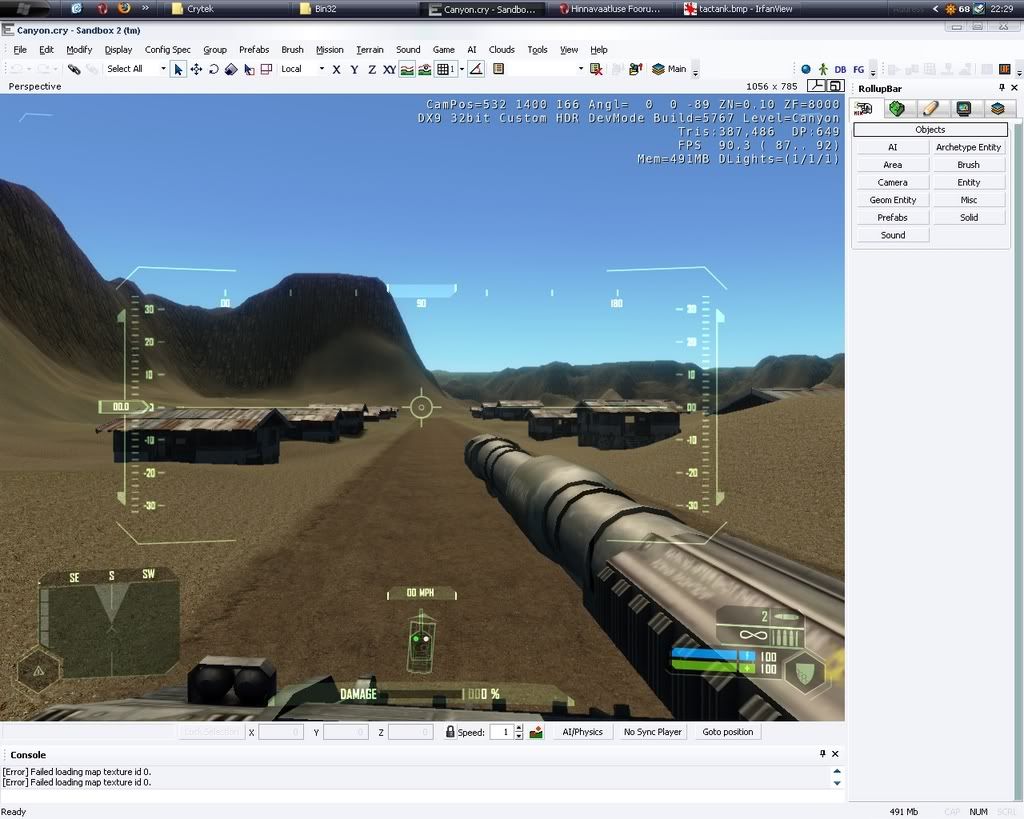Click the viewport layout icon beside 1056 x 785

[816, 86]
